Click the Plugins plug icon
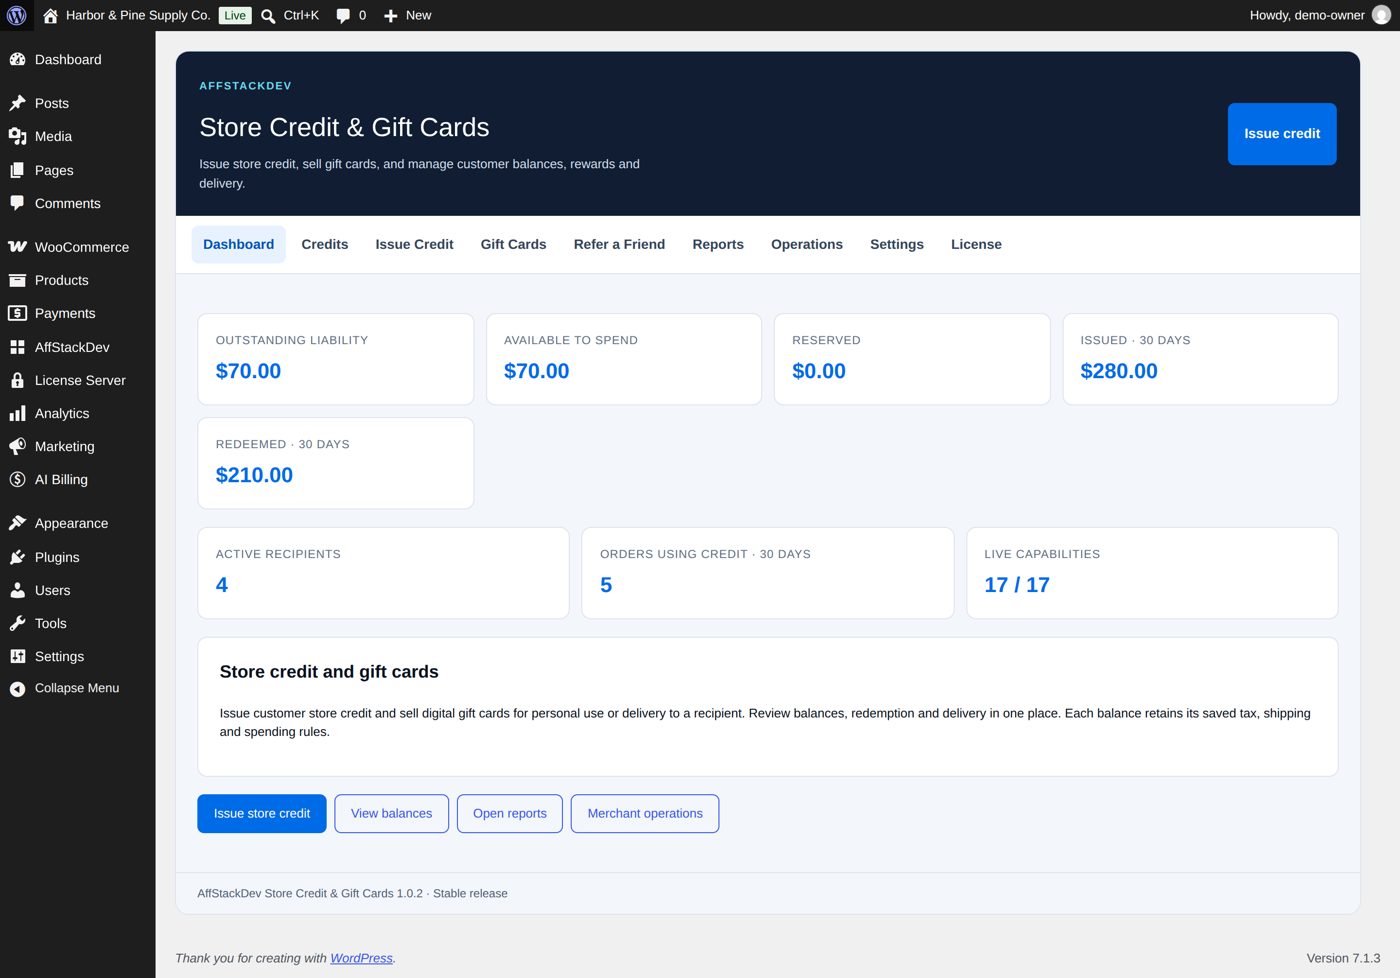 point(17,557)
